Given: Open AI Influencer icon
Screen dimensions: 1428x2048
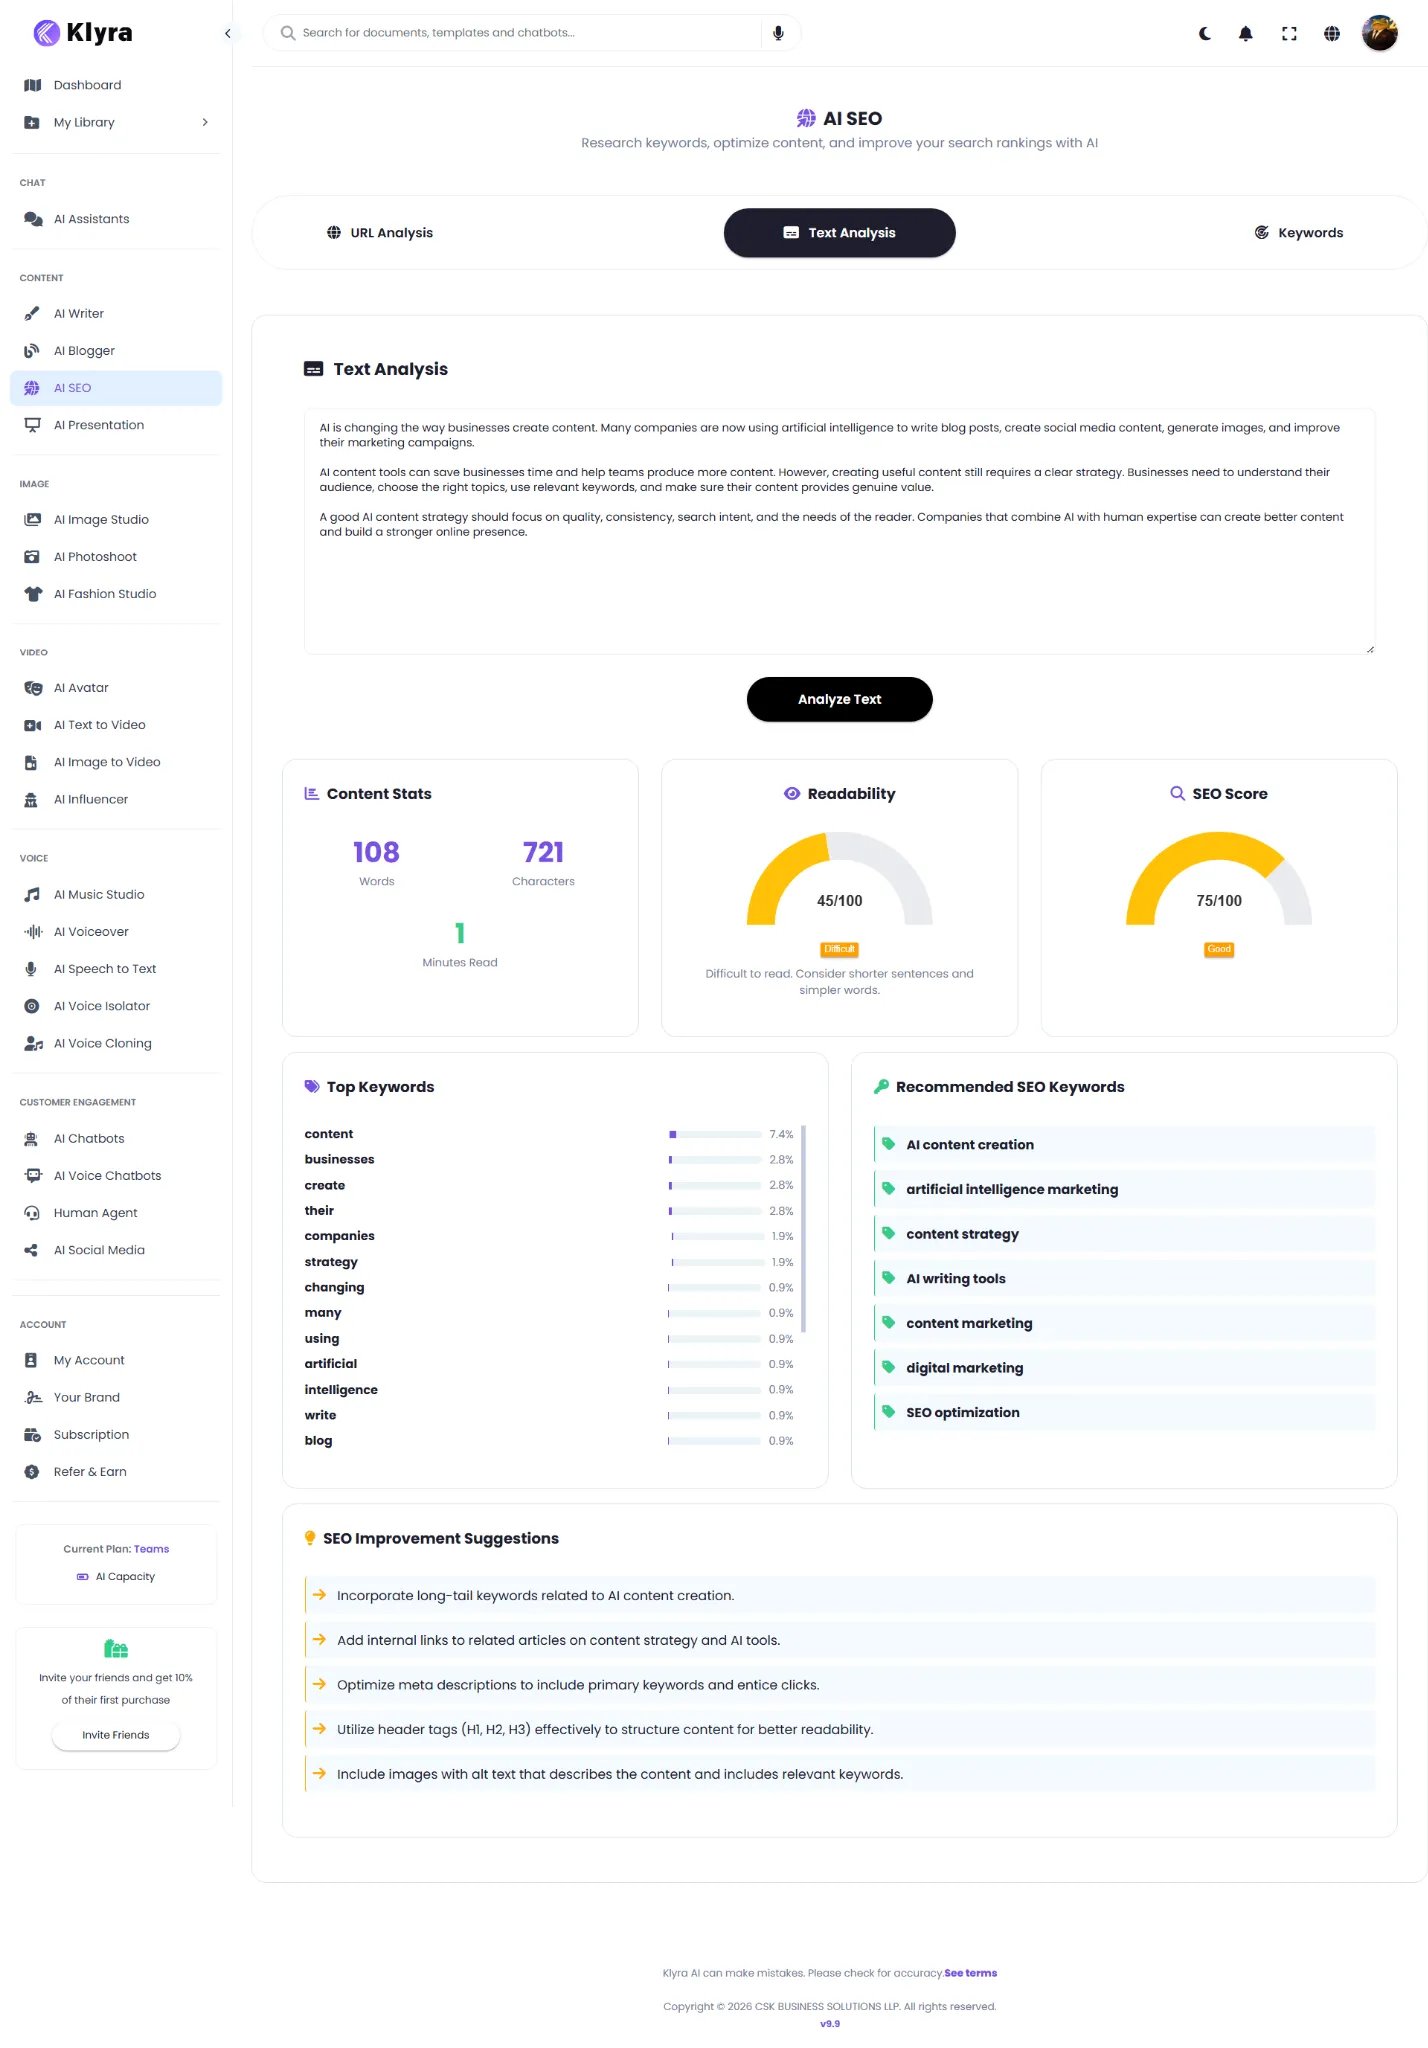Looking at the screenshot, I should [32, 799].
